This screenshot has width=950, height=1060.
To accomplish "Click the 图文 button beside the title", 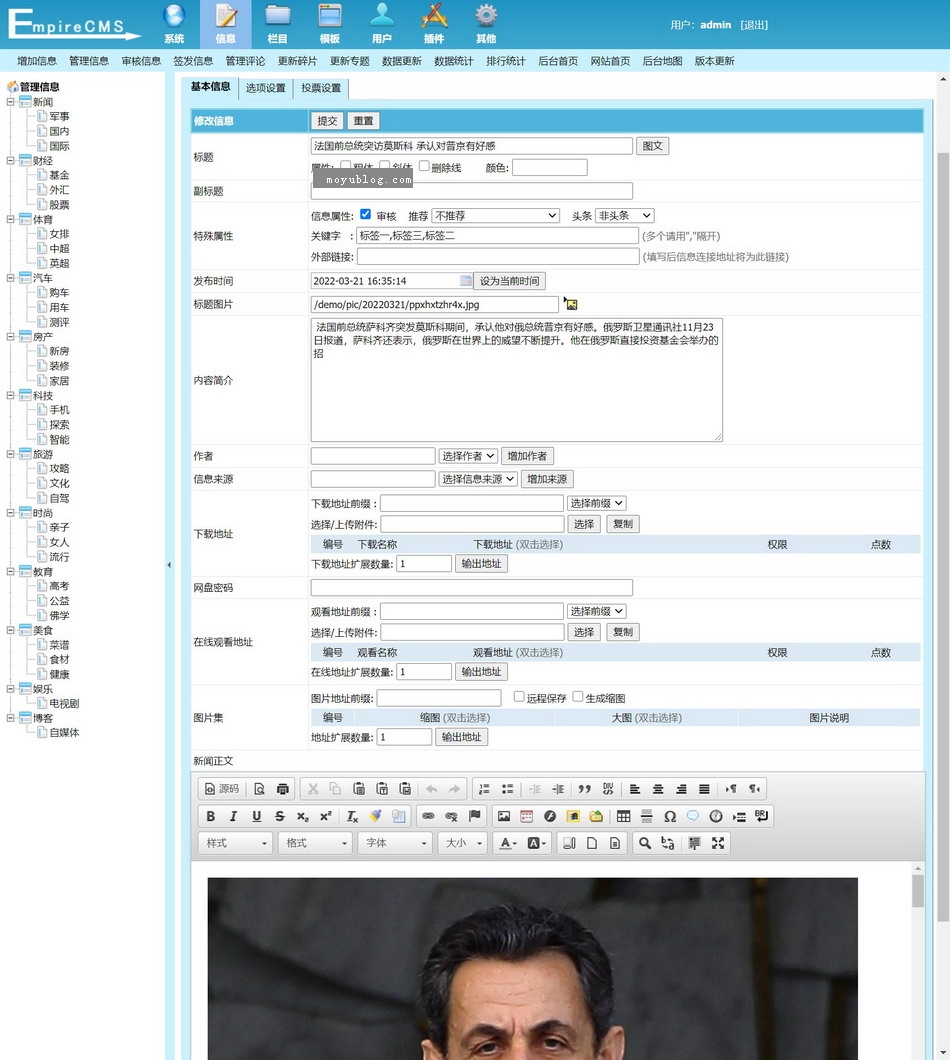I will [x=652, y=145].
